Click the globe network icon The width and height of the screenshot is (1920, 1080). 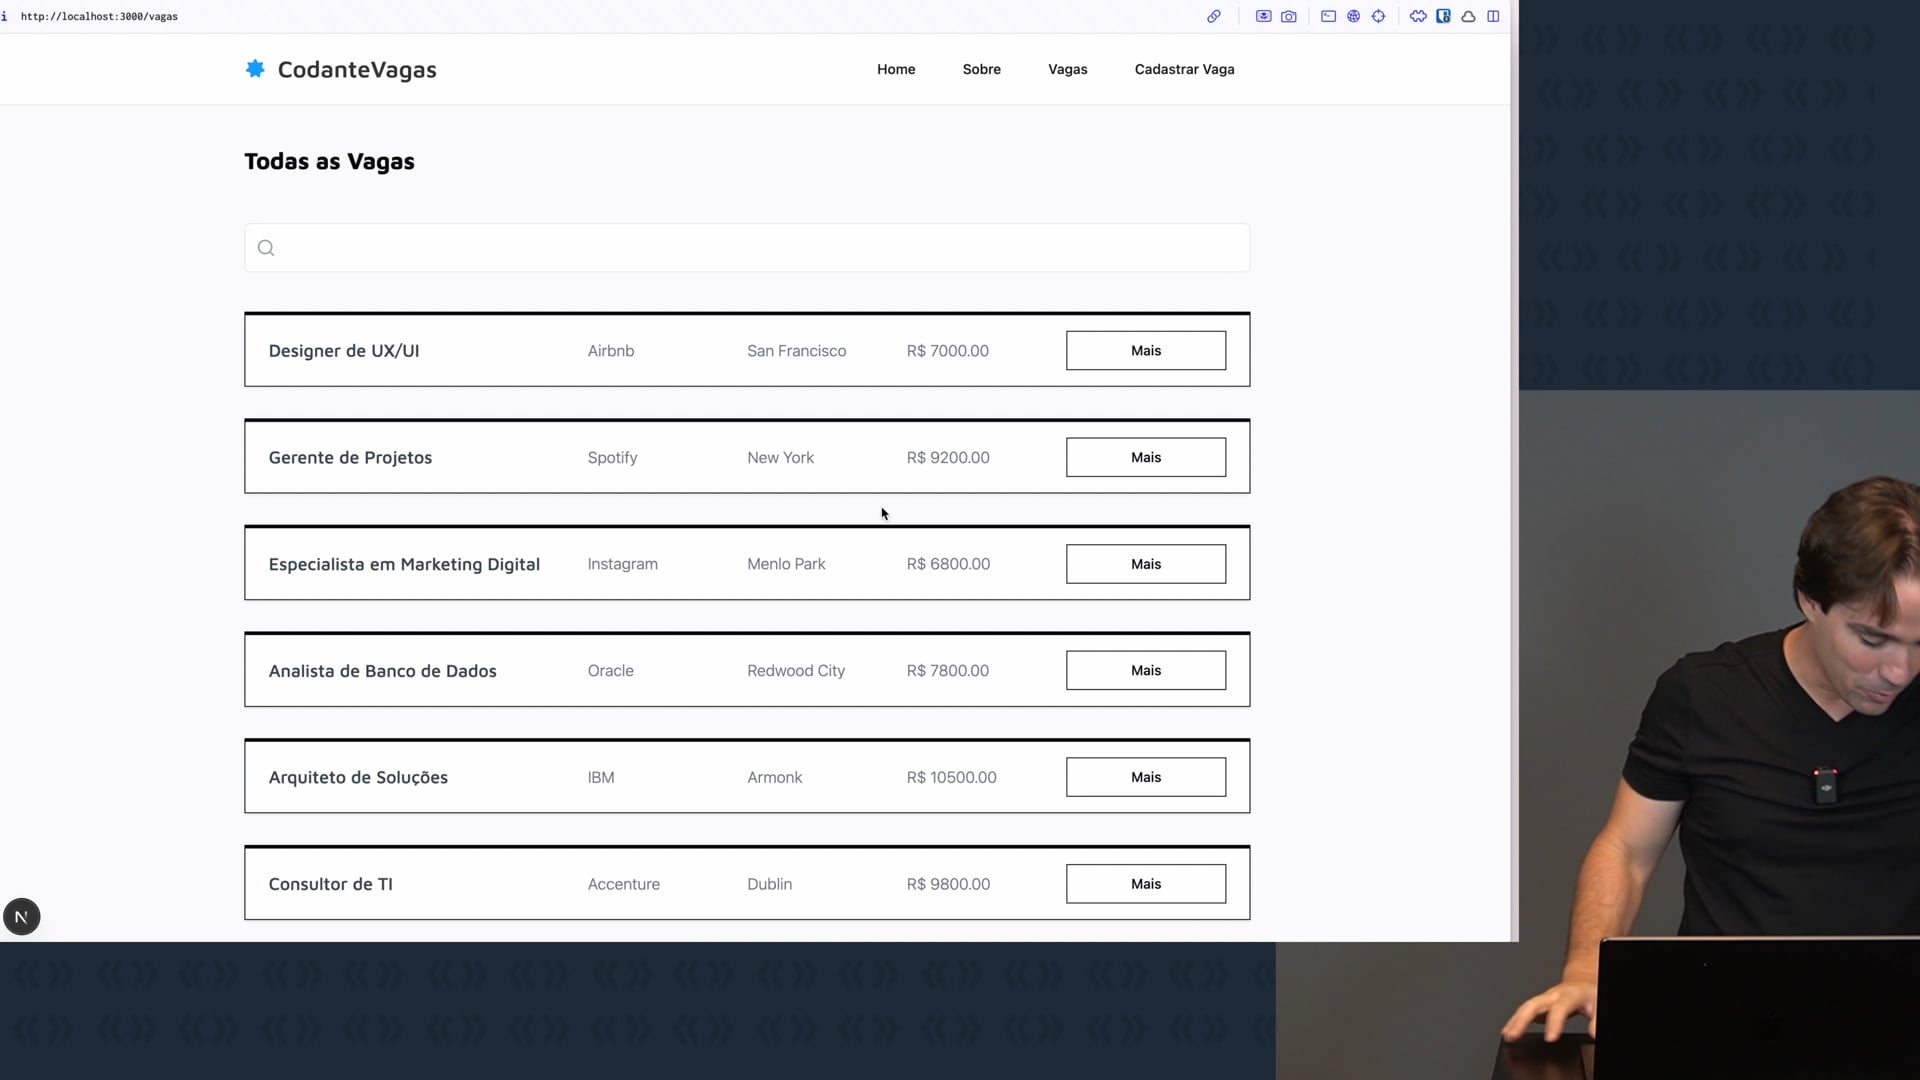click(x=1353, y=16)
